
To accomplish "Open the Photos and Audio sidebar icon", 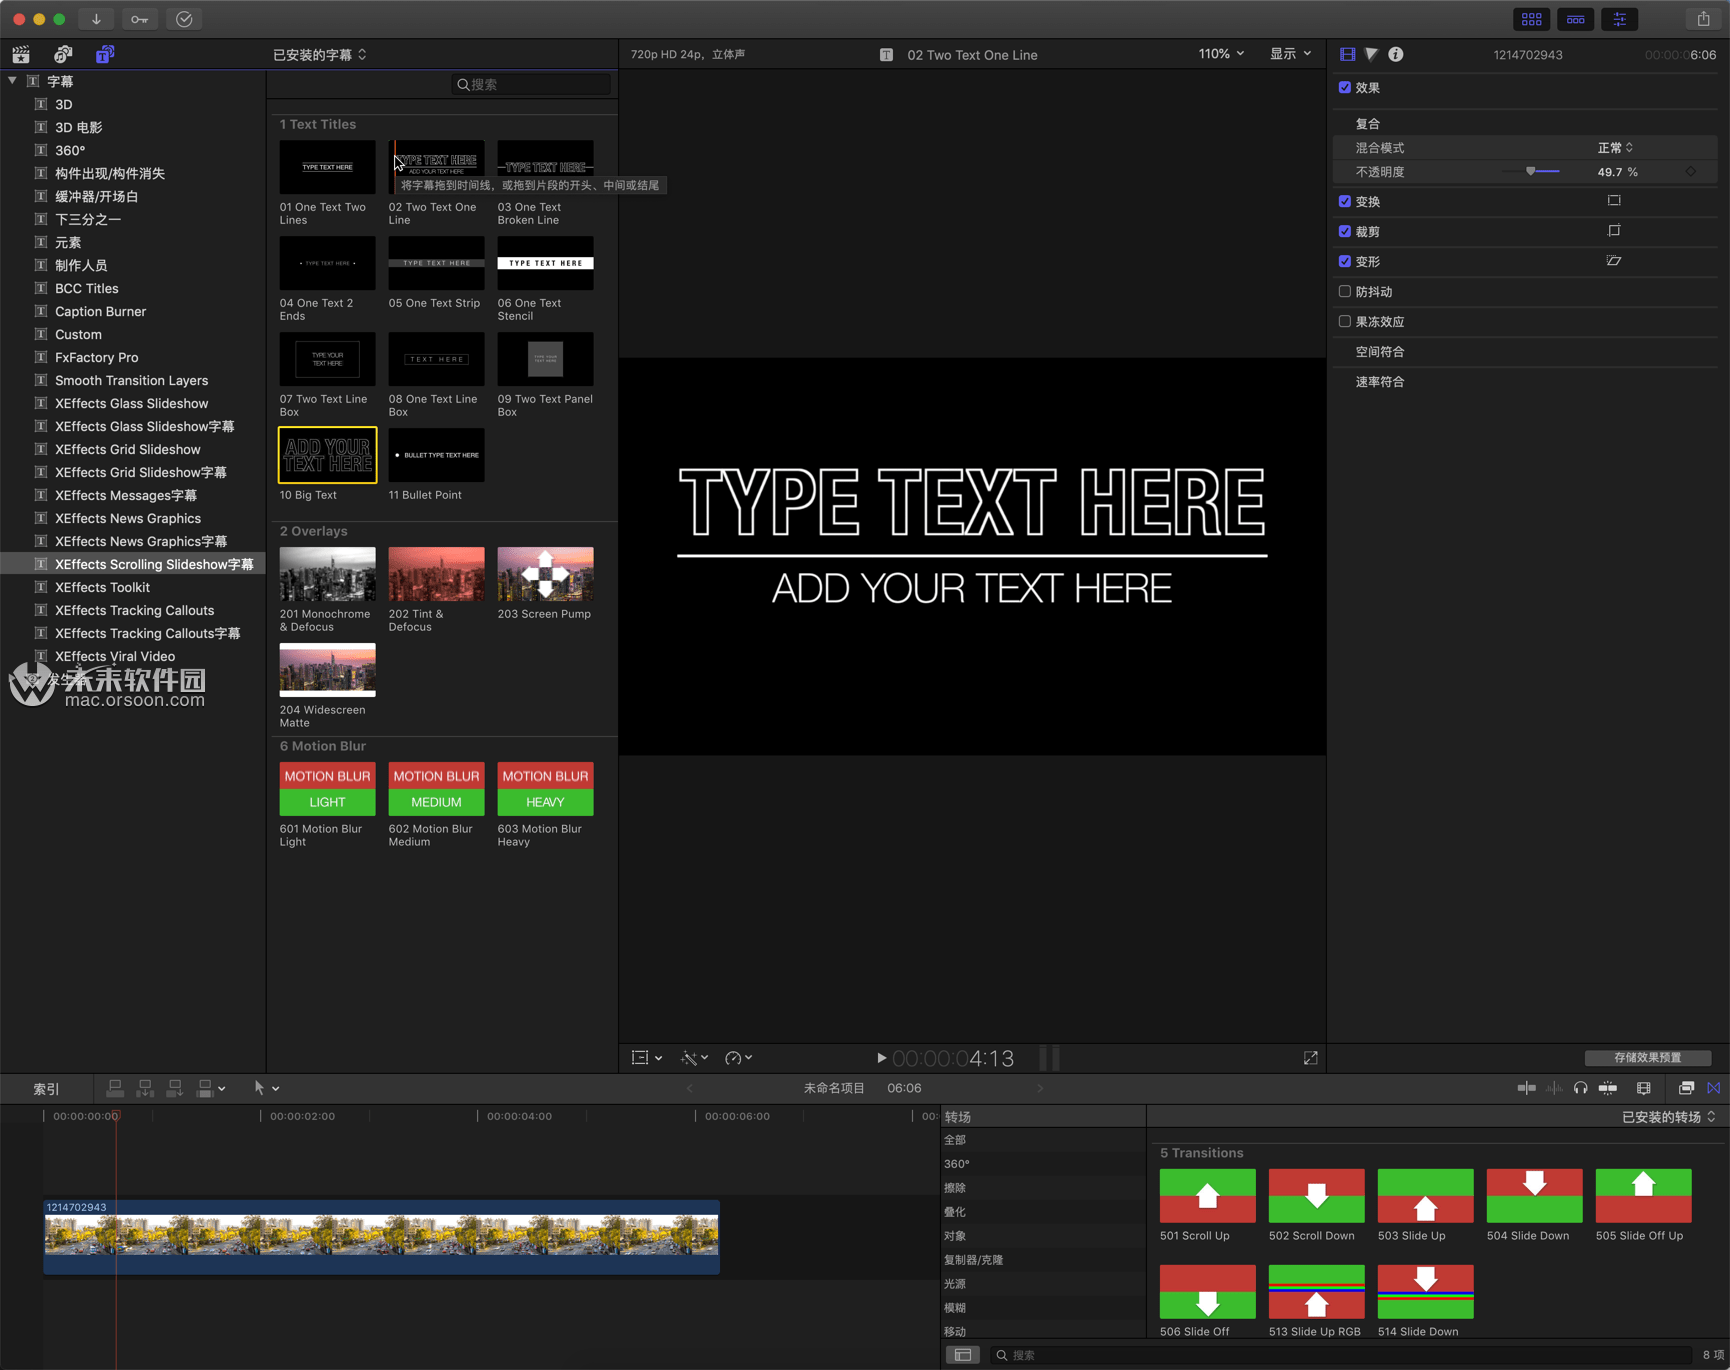I will [63, 54].
